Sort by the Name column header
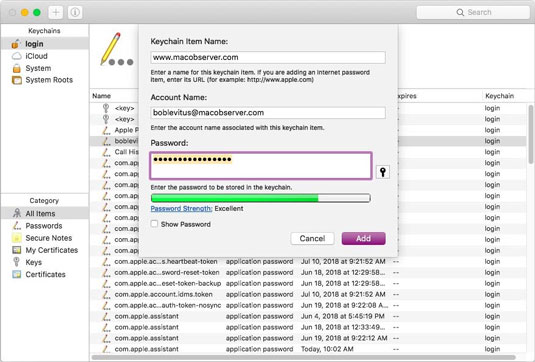 (102, 96)
